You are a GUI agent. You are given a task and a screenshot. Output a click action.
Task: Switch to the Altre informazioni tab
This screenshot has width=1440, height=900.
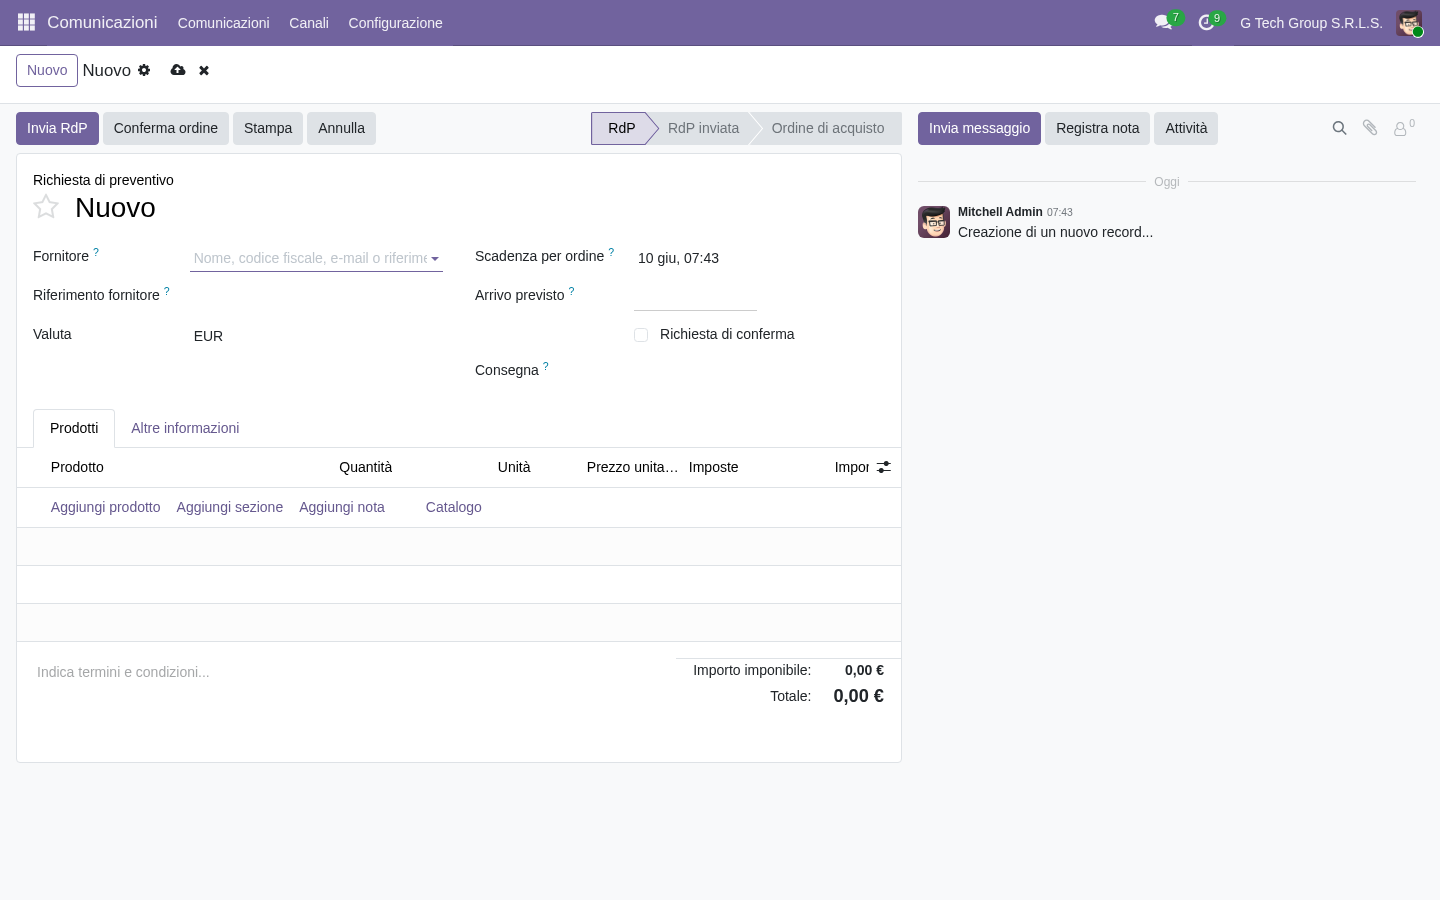(185, 428)
